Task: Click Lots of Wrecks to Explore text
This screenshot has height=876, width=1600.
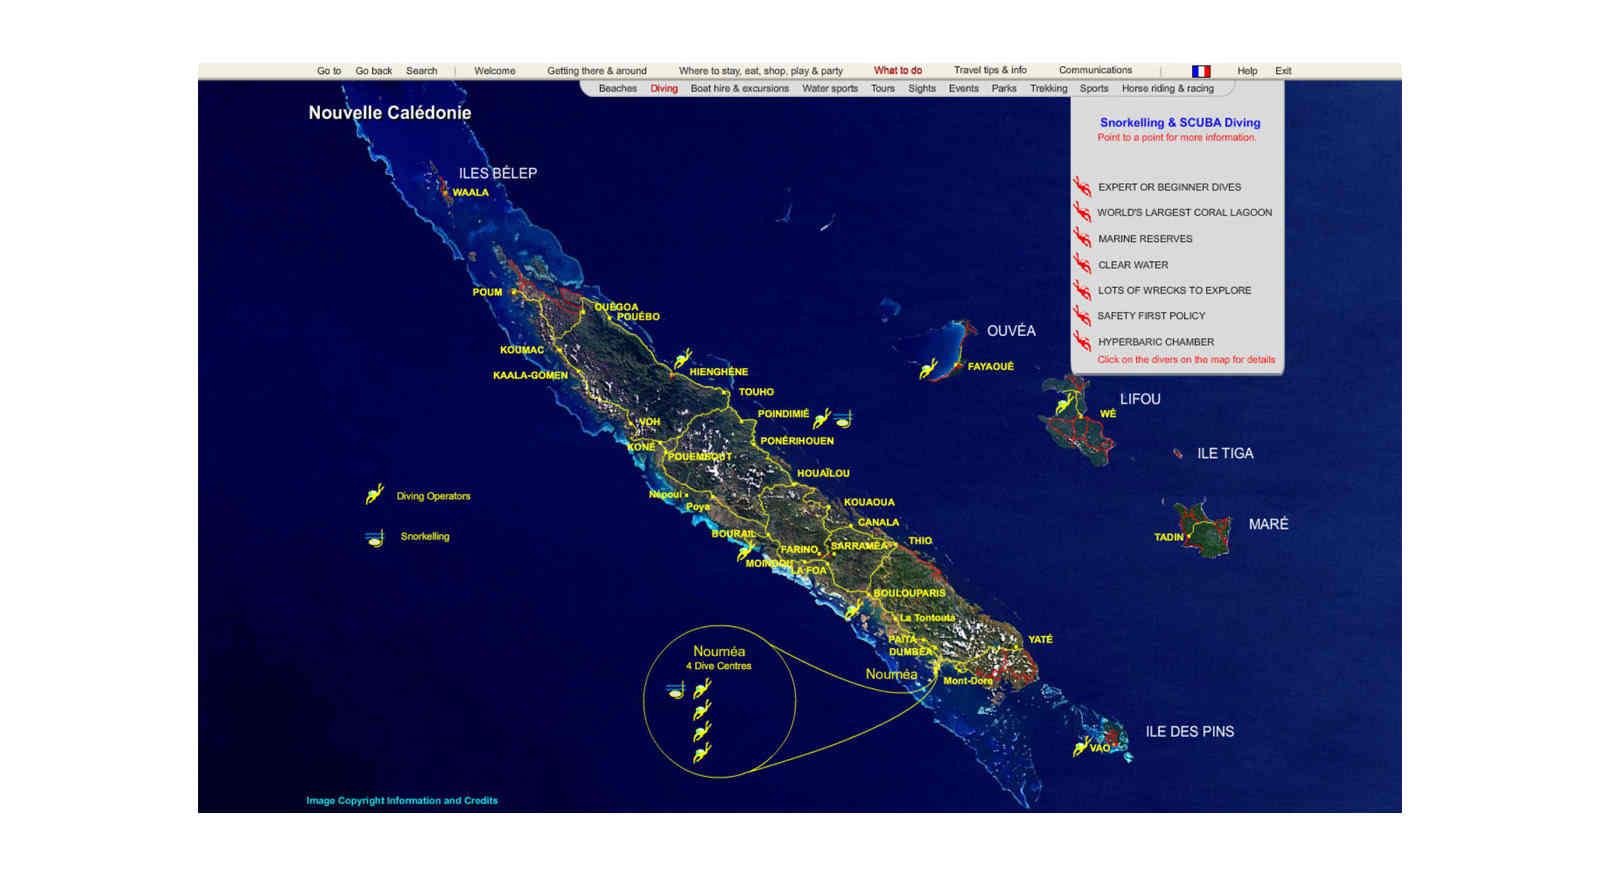Action: (1175, 290)
